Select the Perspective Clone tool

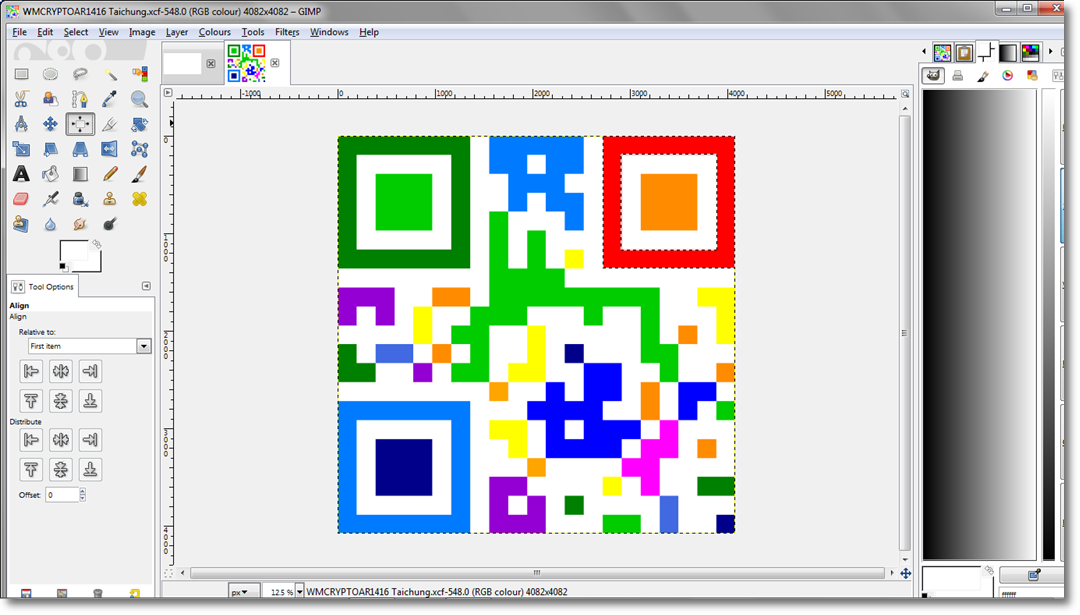(21, 224)
